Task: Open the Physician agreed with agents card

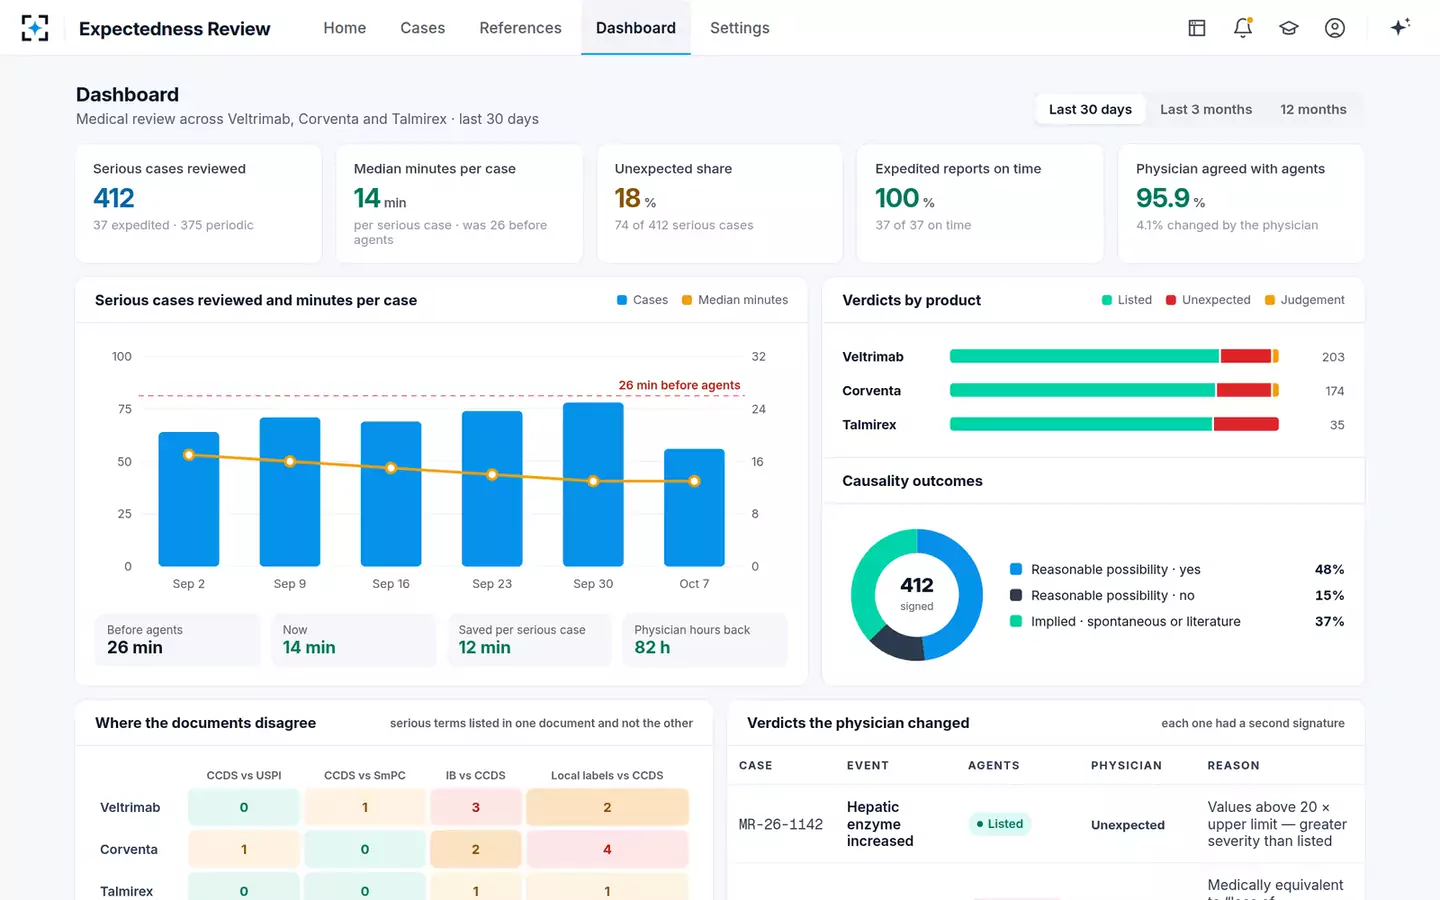Action: click(x=1241, y=204)
